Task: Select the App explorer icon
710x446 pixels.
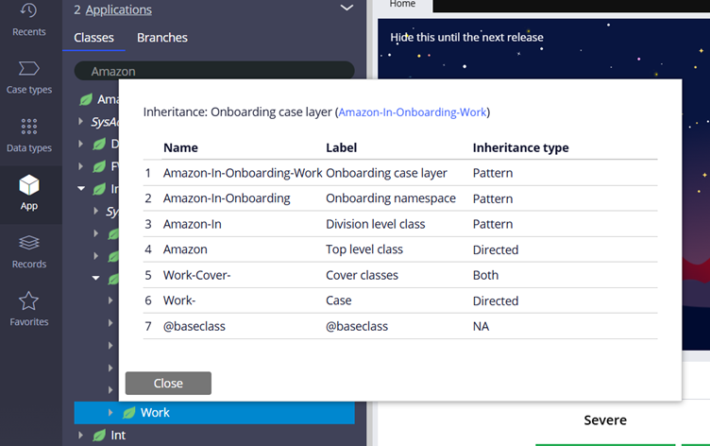Action: coord(29,192)
